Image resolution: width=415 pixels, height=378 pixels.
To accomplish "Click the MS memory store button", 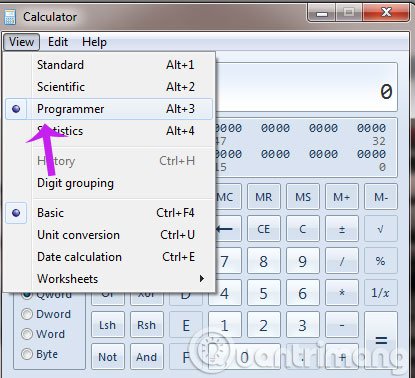I will click(303, 197).
